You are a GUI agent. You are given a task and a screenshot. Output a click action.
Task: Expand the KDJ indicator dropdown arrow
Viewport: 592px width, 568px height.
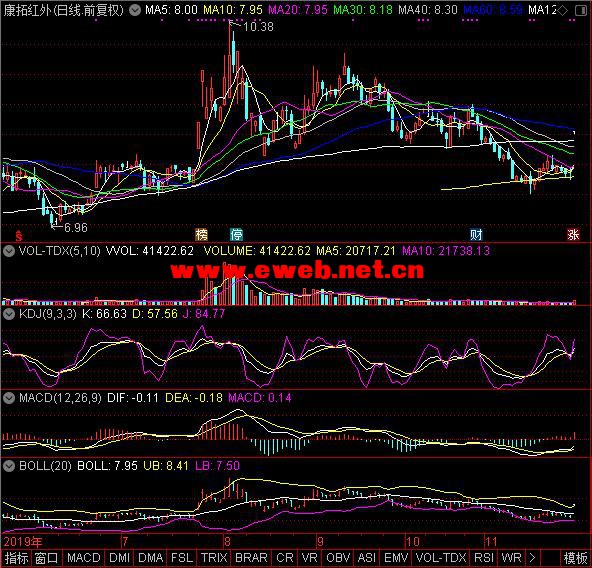[x=9, y=314]
